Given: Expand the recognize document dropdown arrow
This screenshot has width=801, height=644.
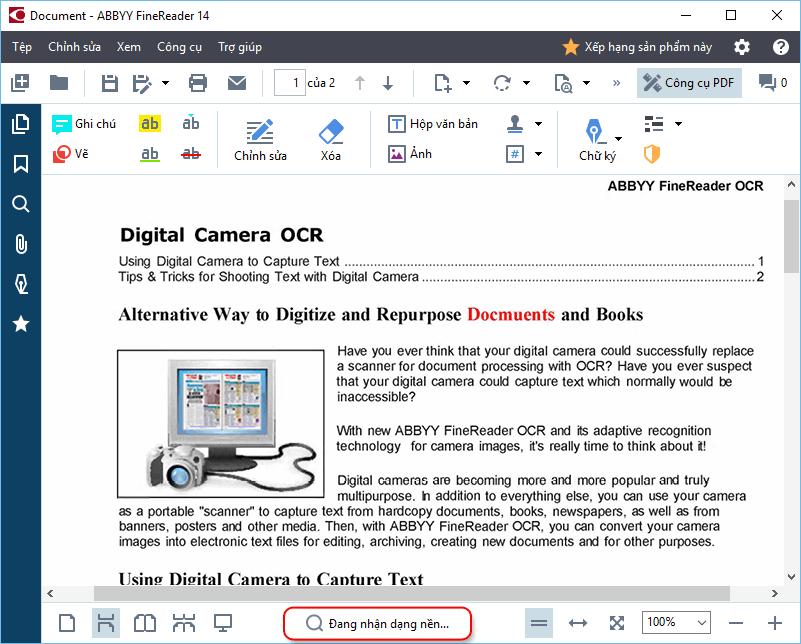Looking at the screenshot, I should click(x=586, y=83).
